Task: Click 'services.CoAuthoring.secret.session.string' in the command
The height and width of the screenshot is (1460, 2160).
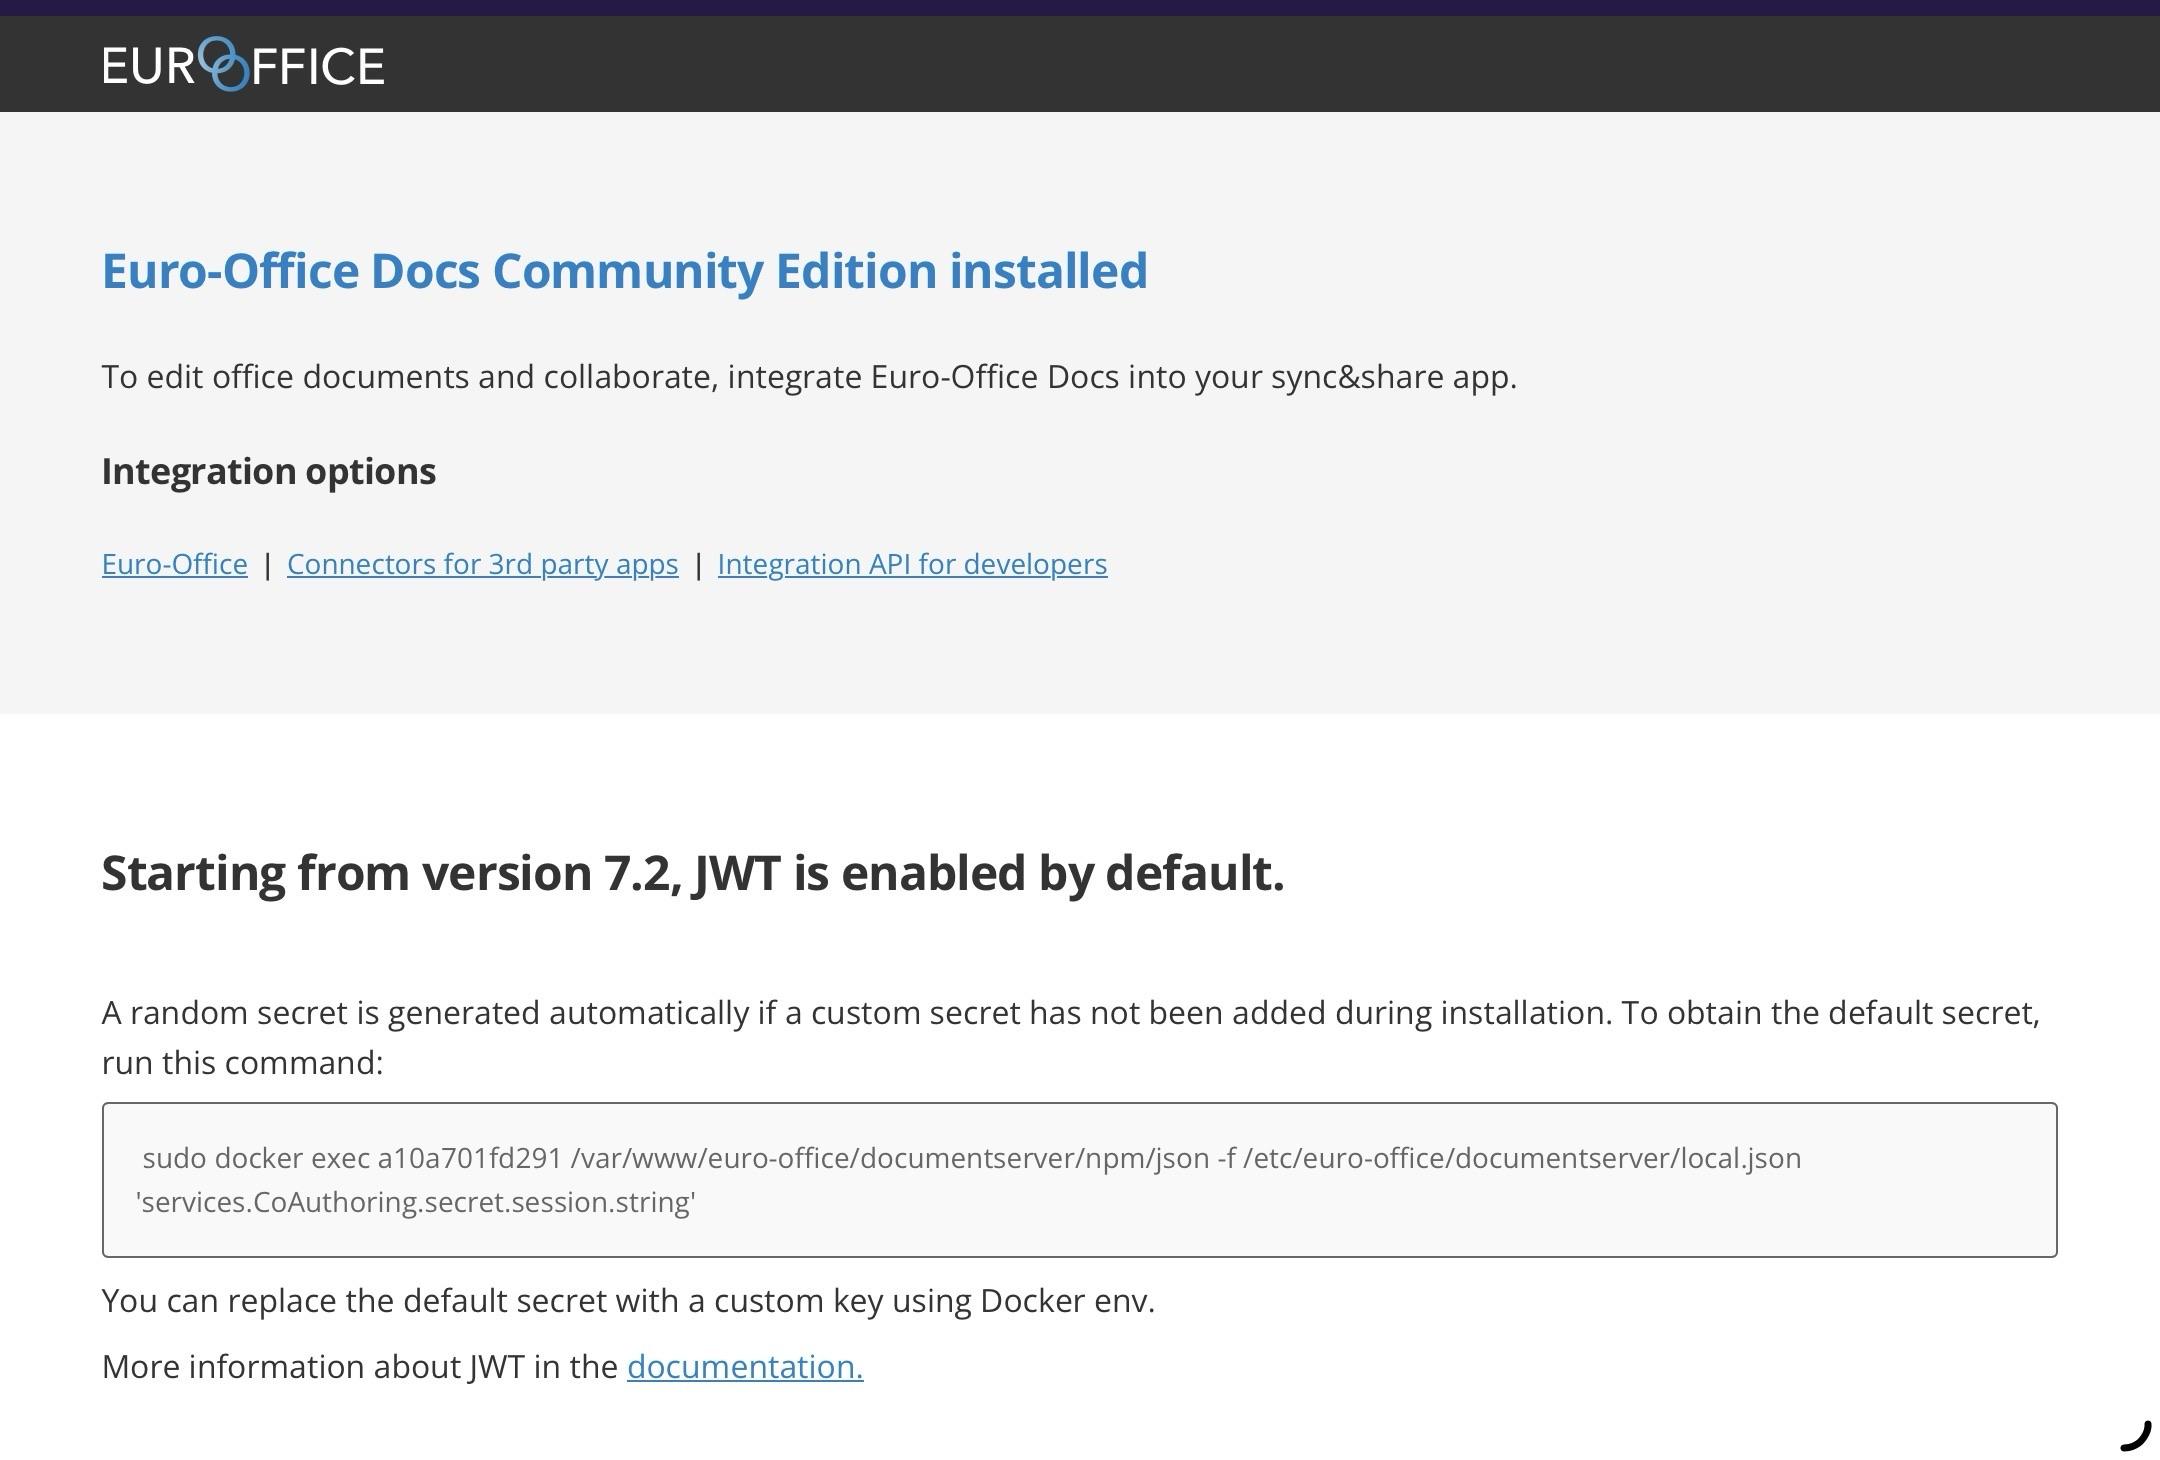Action: coord(416,1202)
